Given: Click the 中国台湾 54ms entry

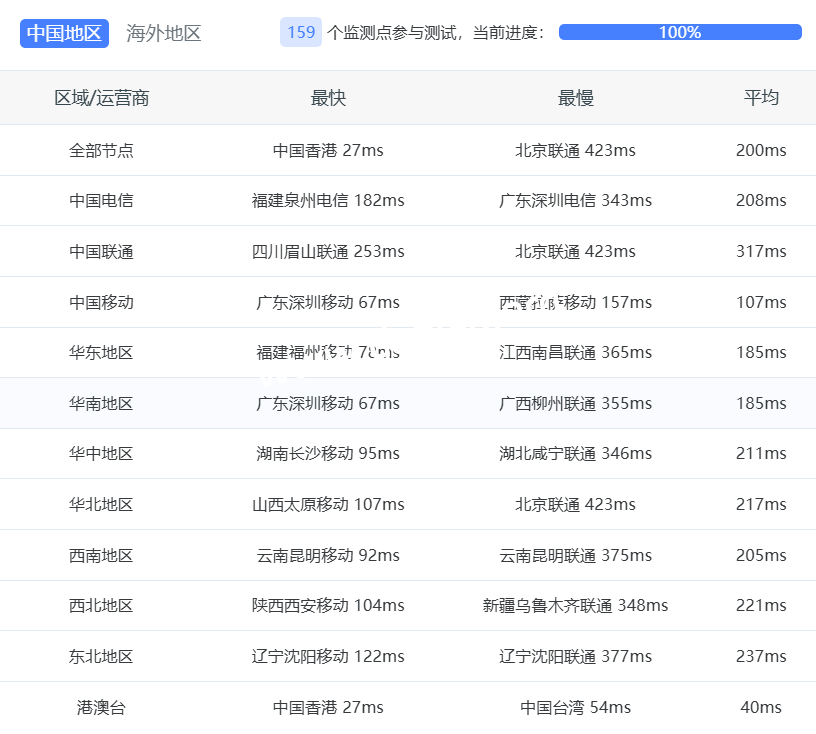Looking at the screenshot, I should [x=575, y=708].
